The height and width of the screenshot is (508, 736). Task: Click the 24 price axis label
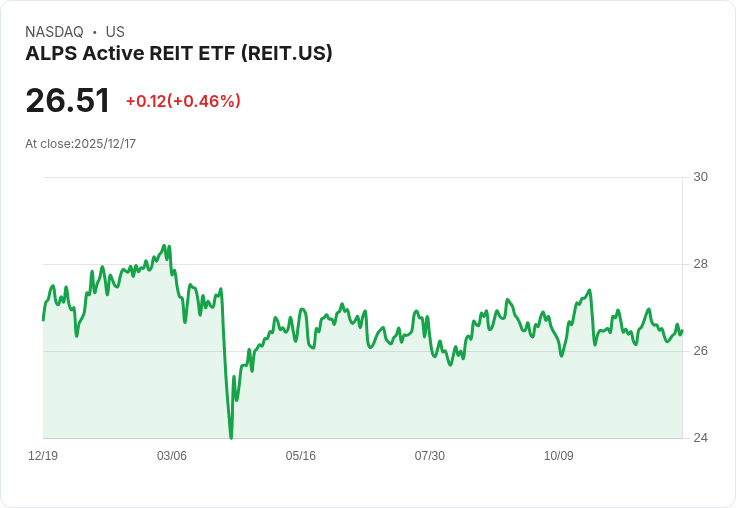(700, 438)
